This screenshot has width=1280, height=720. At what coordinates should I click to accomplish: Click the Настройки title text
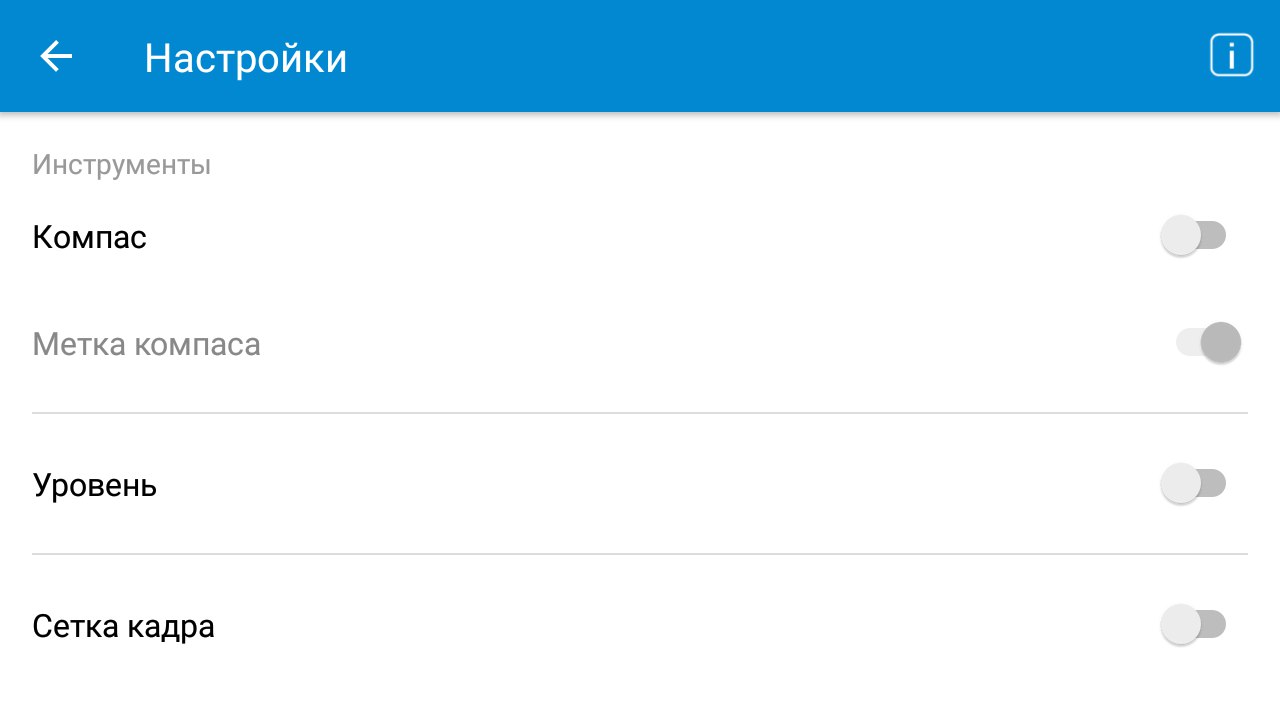[x=246, y=58]
